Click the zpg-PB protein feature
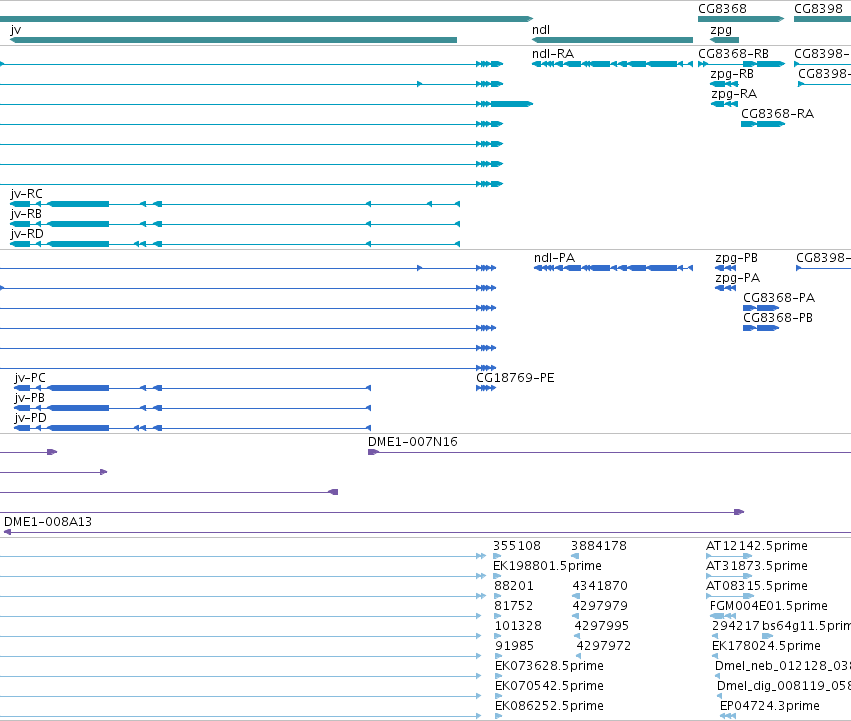 (x=726, y=268)
